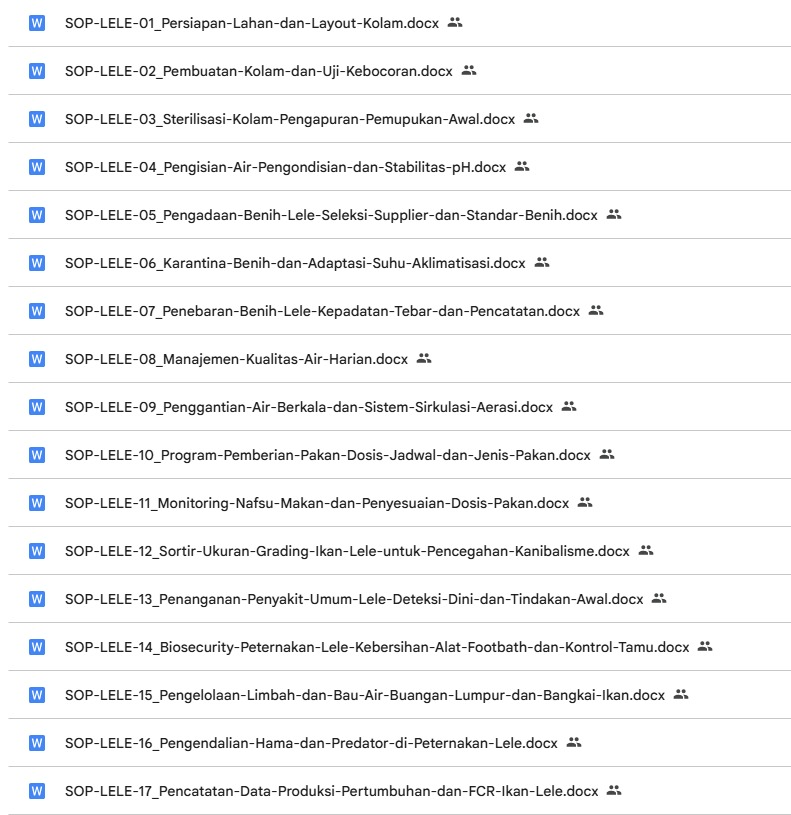Select the SOP-LELE-01 Persiapan-Lahan file name

(x=251, y=23)
